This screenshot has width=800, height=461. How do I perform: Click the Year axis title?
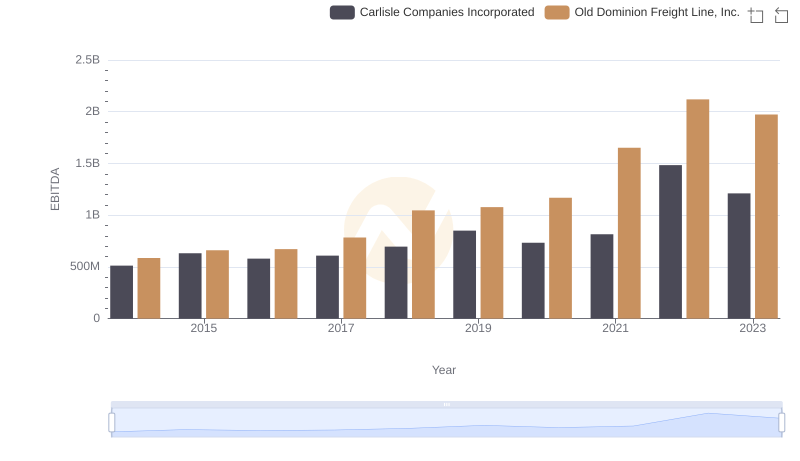[444, 370]
